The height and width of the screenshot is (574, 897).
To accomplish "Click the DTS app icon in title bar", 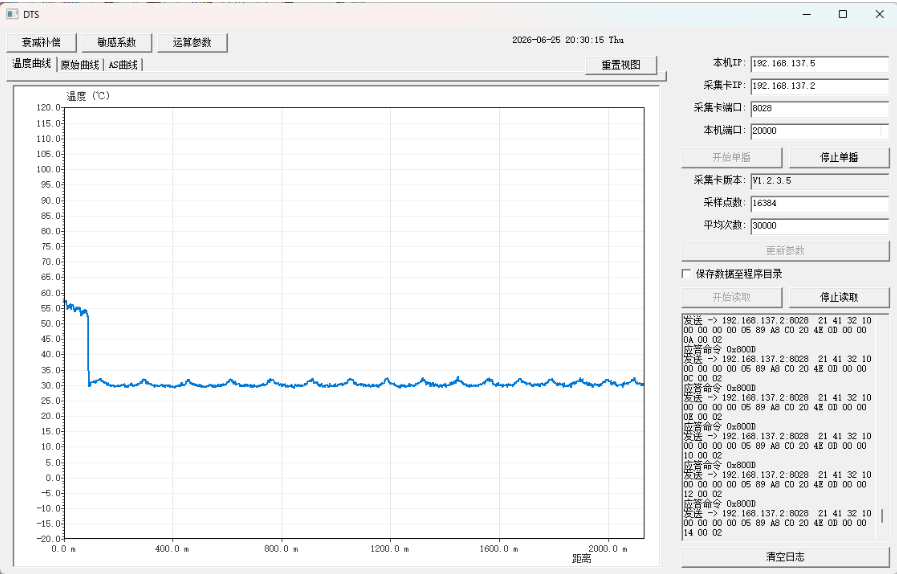I will 12,14.
